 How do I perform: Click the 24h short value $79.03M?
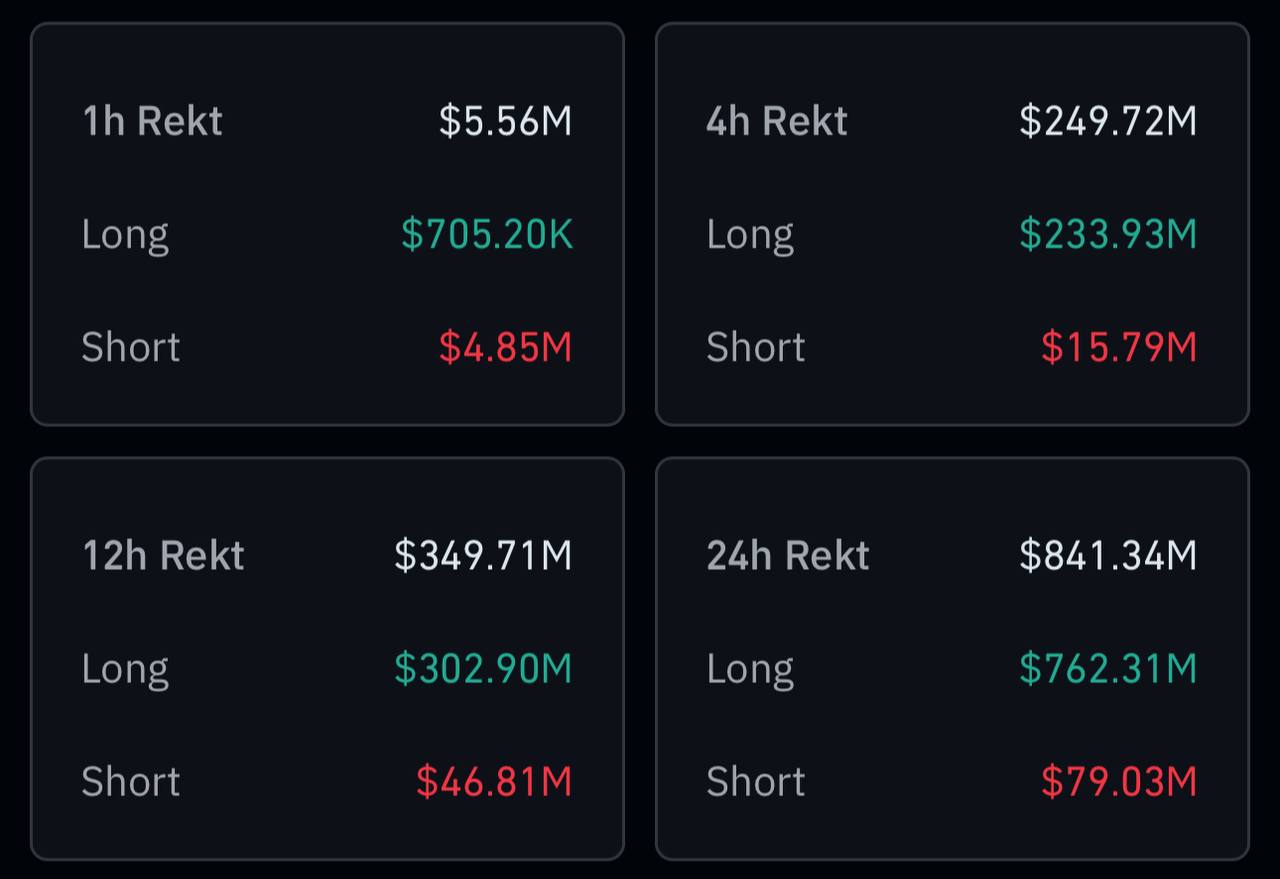click(x=1119, y=781)
